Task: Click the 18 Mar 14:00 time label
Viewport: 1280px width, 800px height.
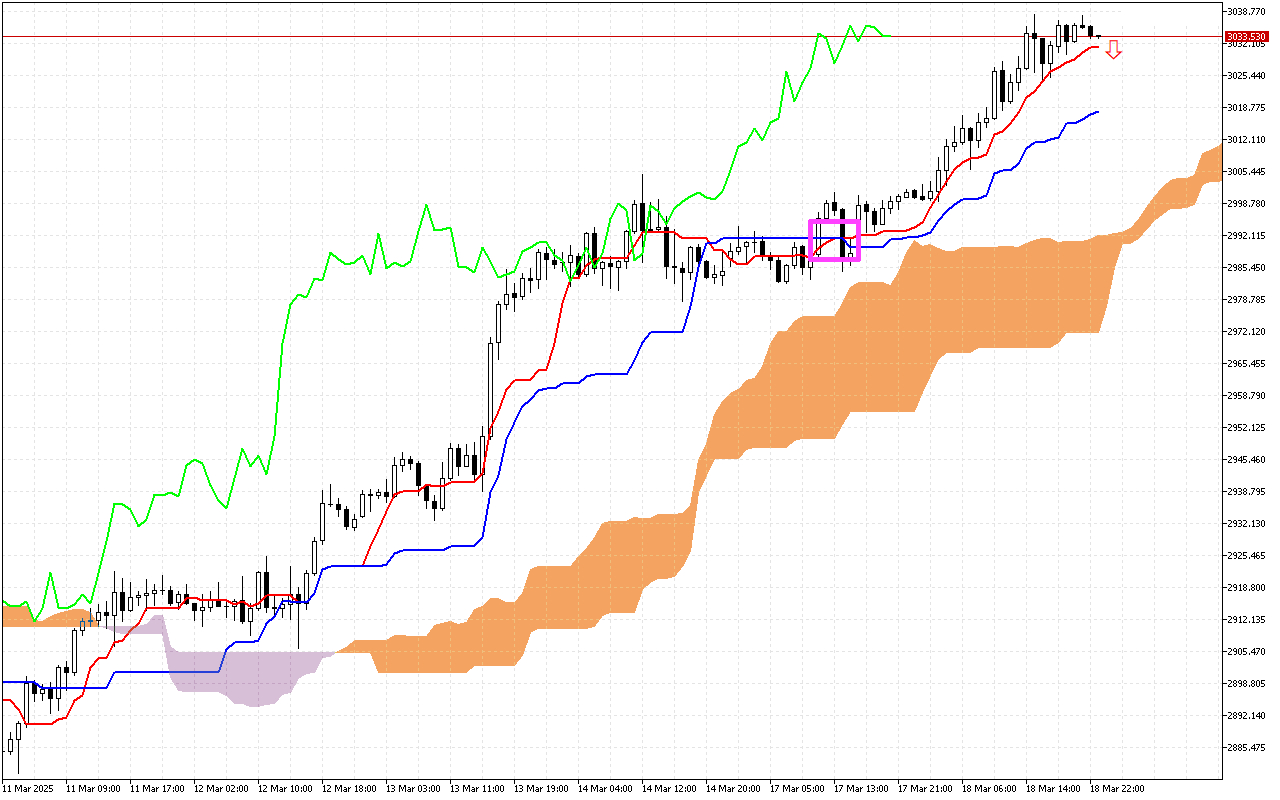Action: pos(1051,789)
